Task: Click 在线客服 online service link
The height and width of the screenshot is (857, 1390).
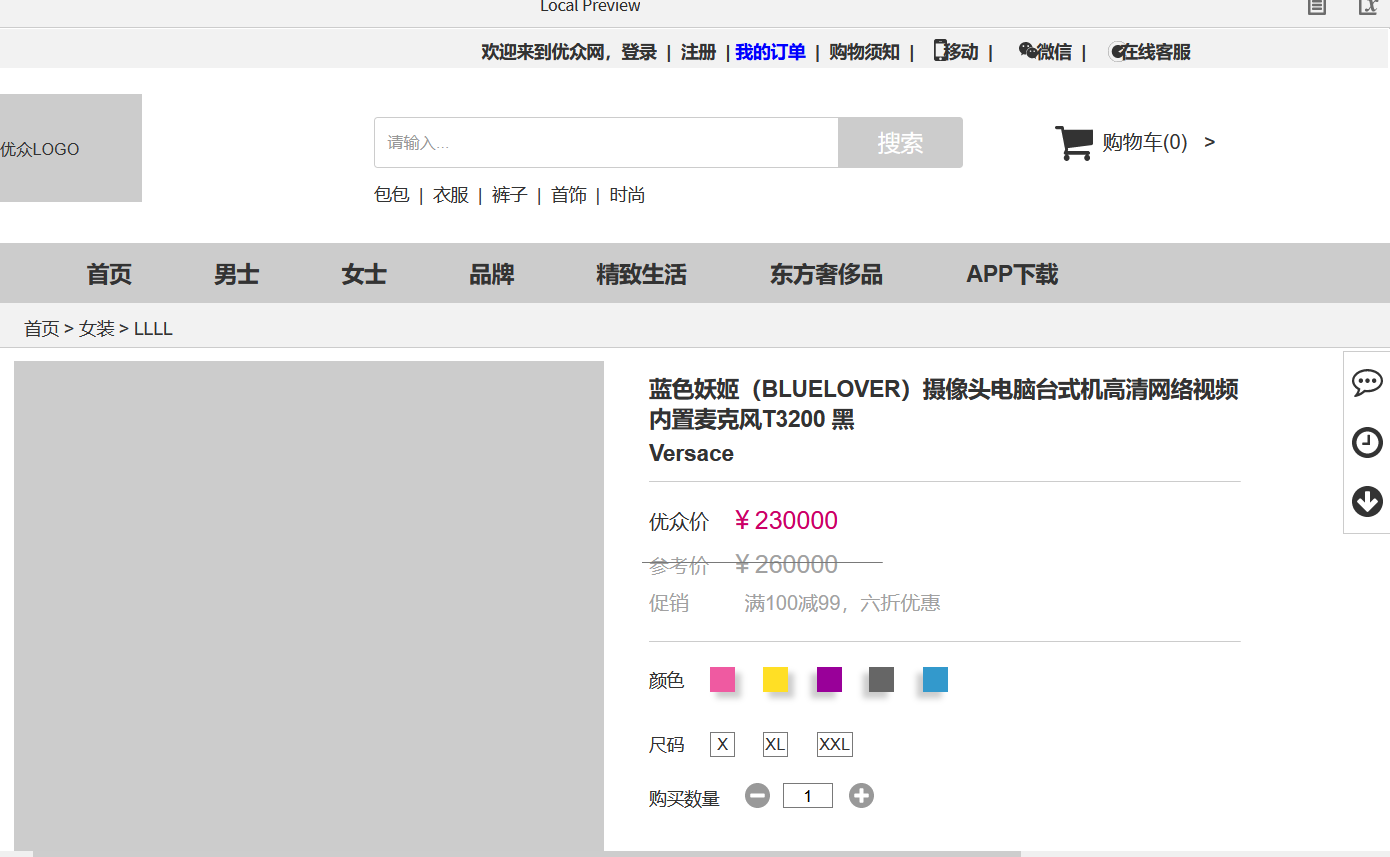Action: coord(1157,52)
